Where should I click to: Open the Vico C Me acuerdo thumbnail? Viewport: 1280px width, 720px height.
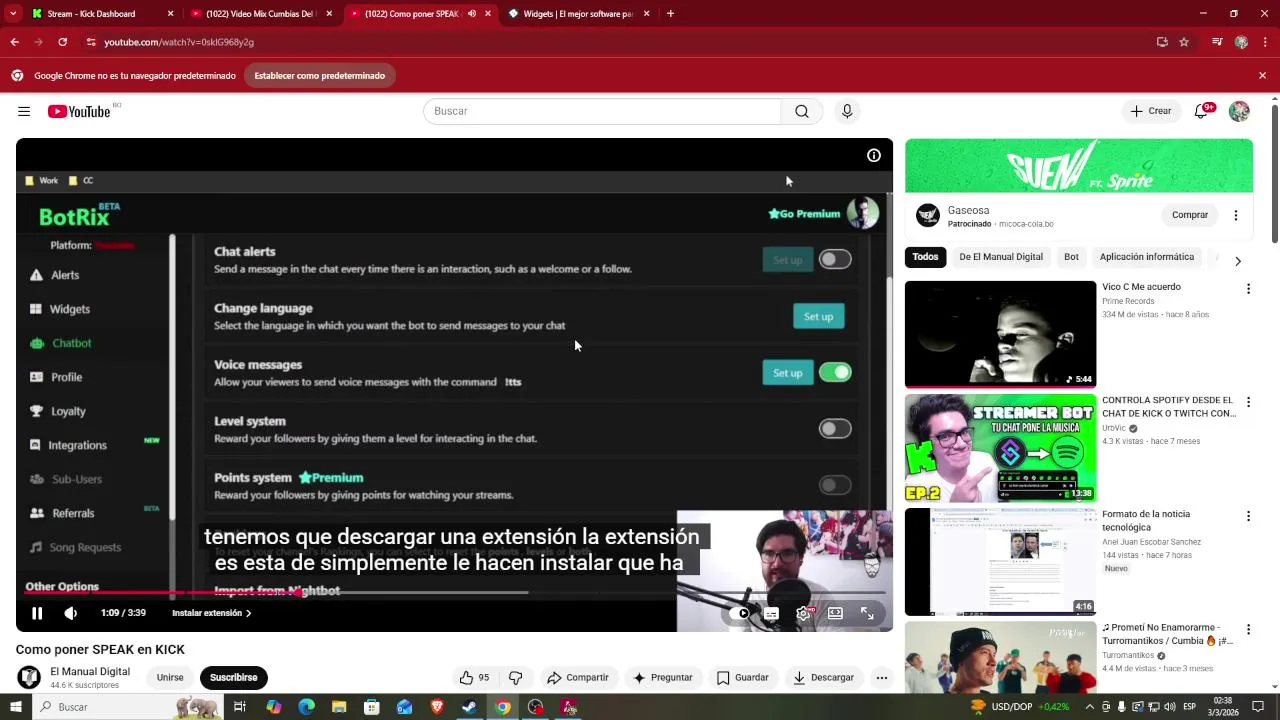click(1000, 334)
